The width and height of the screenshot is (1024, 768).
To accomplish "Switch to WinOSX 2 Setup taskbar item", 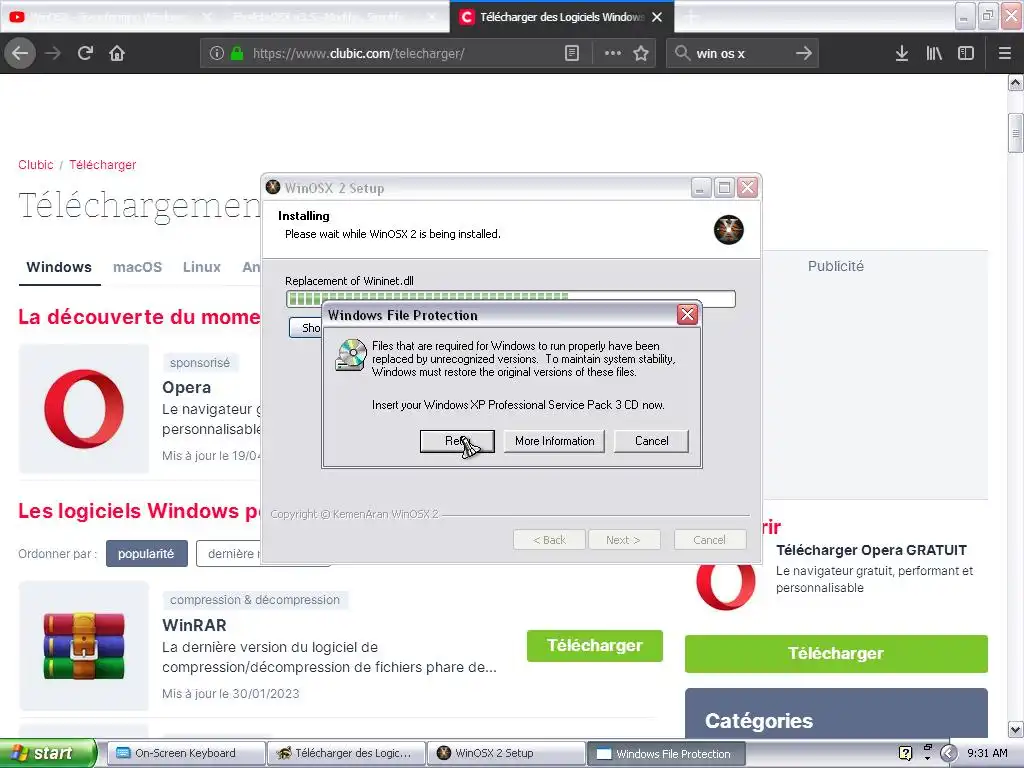I will [506, 753].
